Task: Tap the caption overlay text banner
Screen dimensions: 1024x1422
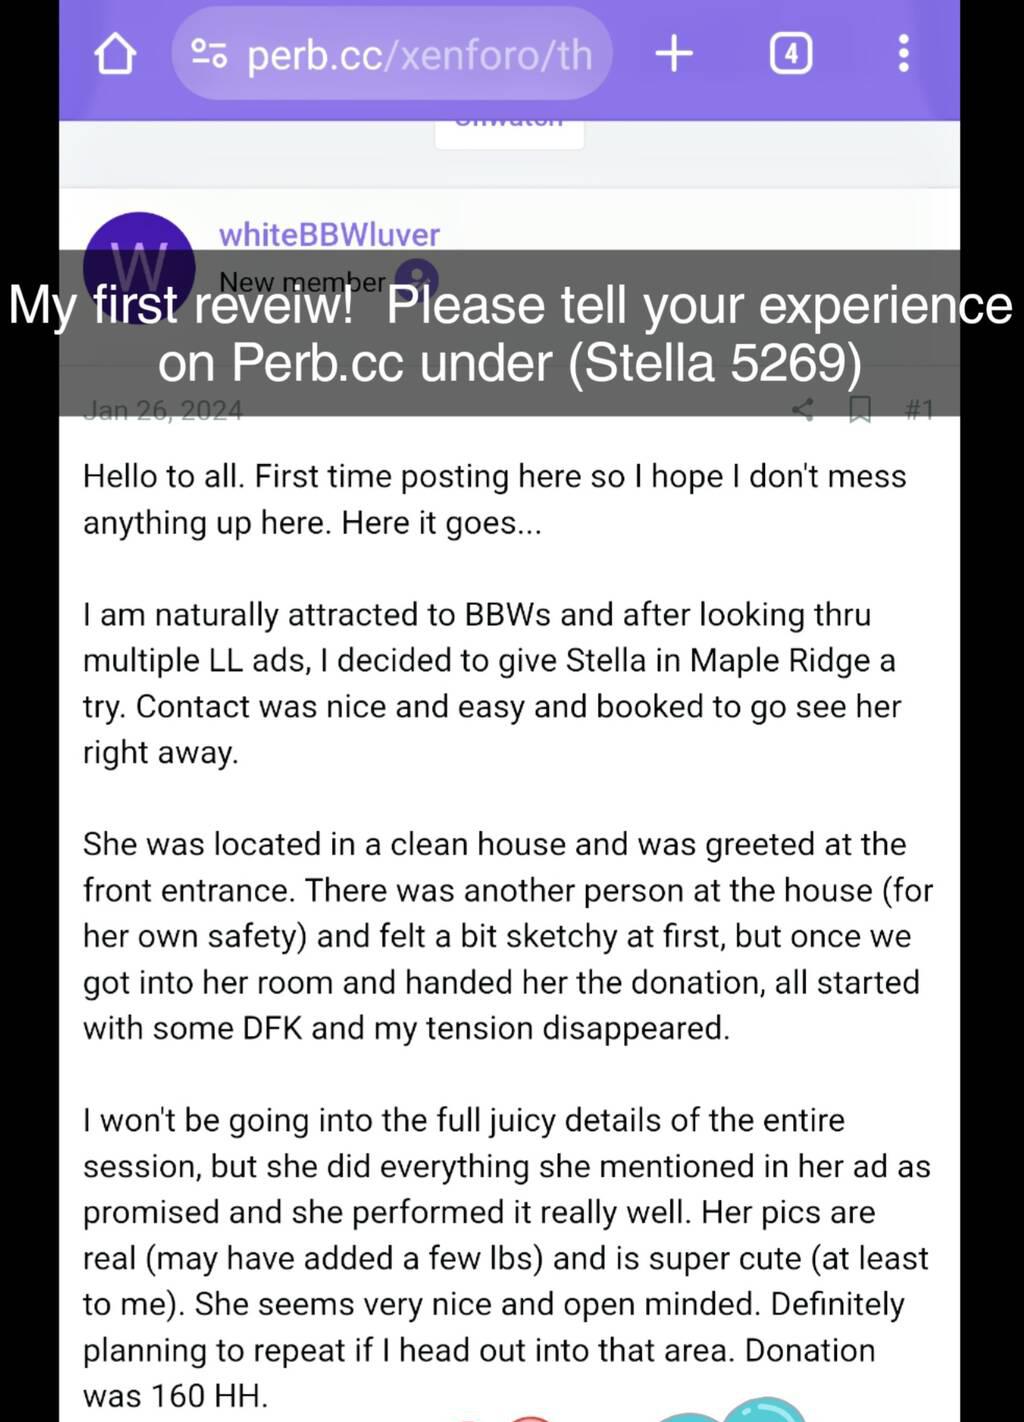Action: pyautogui.click(x=510, y=333)
